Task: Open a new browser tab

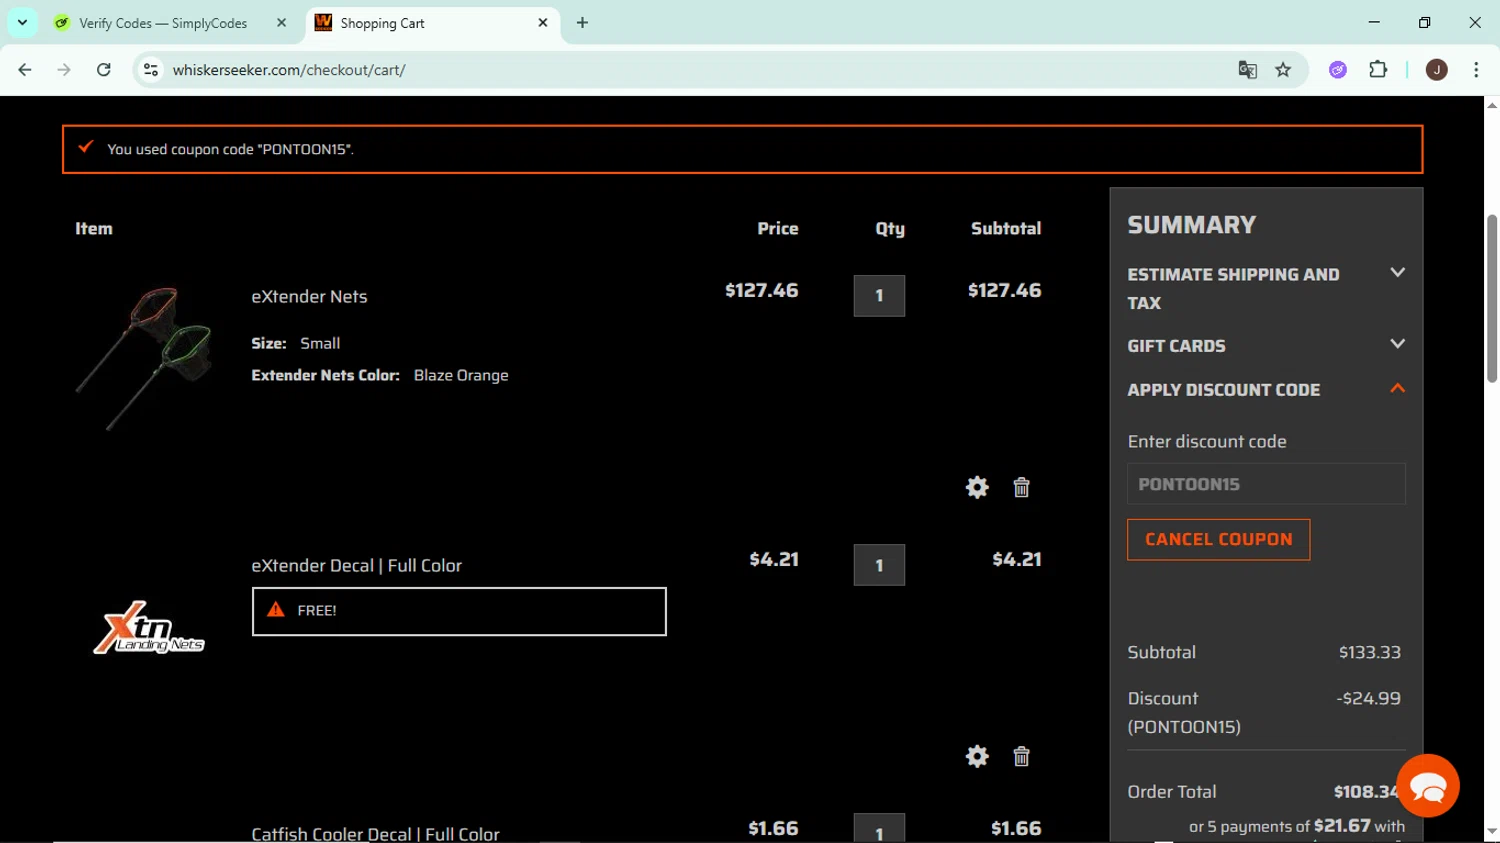Action: 582,23
